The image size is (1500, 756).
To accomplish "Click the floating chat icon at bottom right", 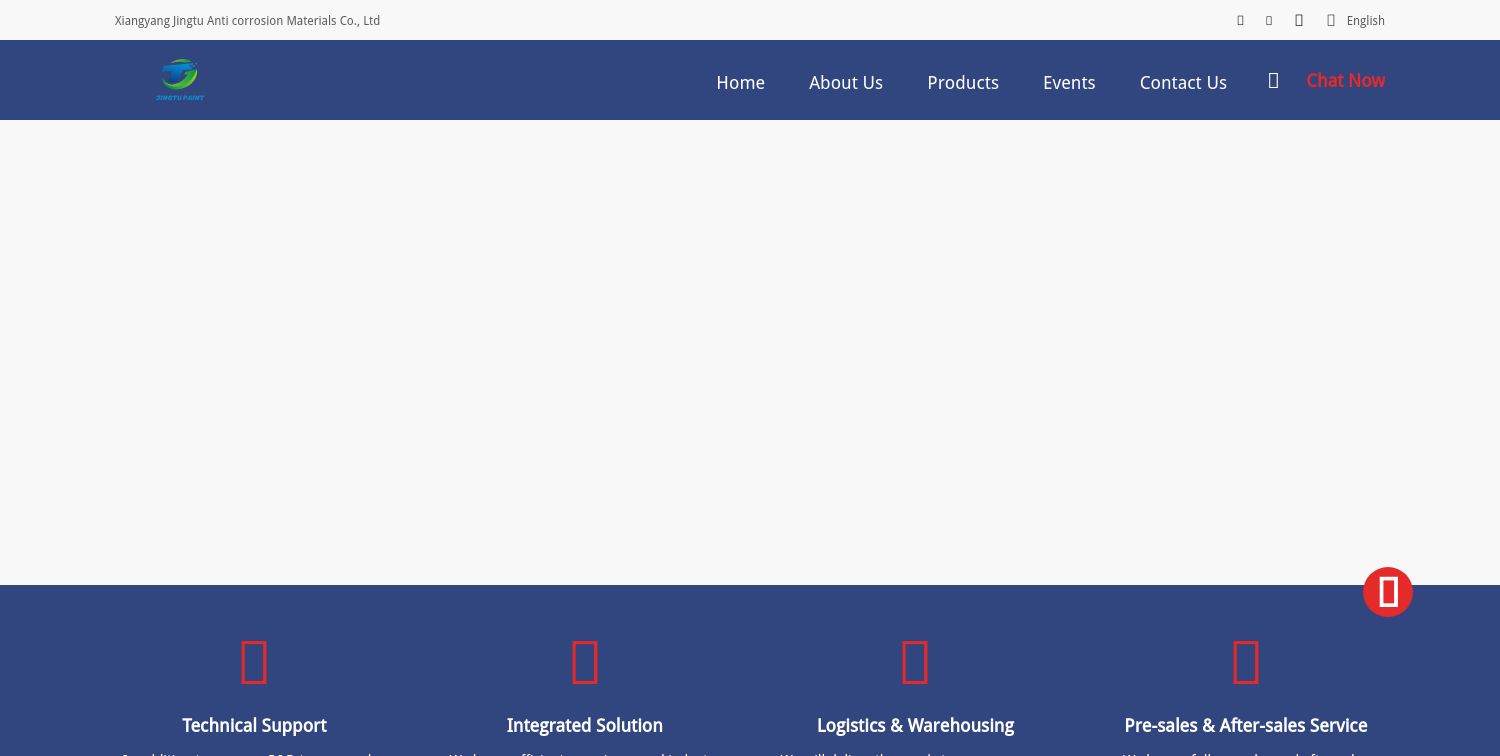I will tap(1388, 591).
